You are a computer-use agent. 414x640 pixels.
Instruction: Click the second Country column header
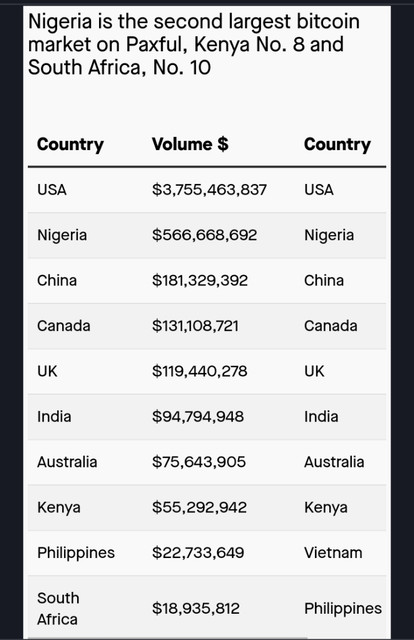[337, 144]
